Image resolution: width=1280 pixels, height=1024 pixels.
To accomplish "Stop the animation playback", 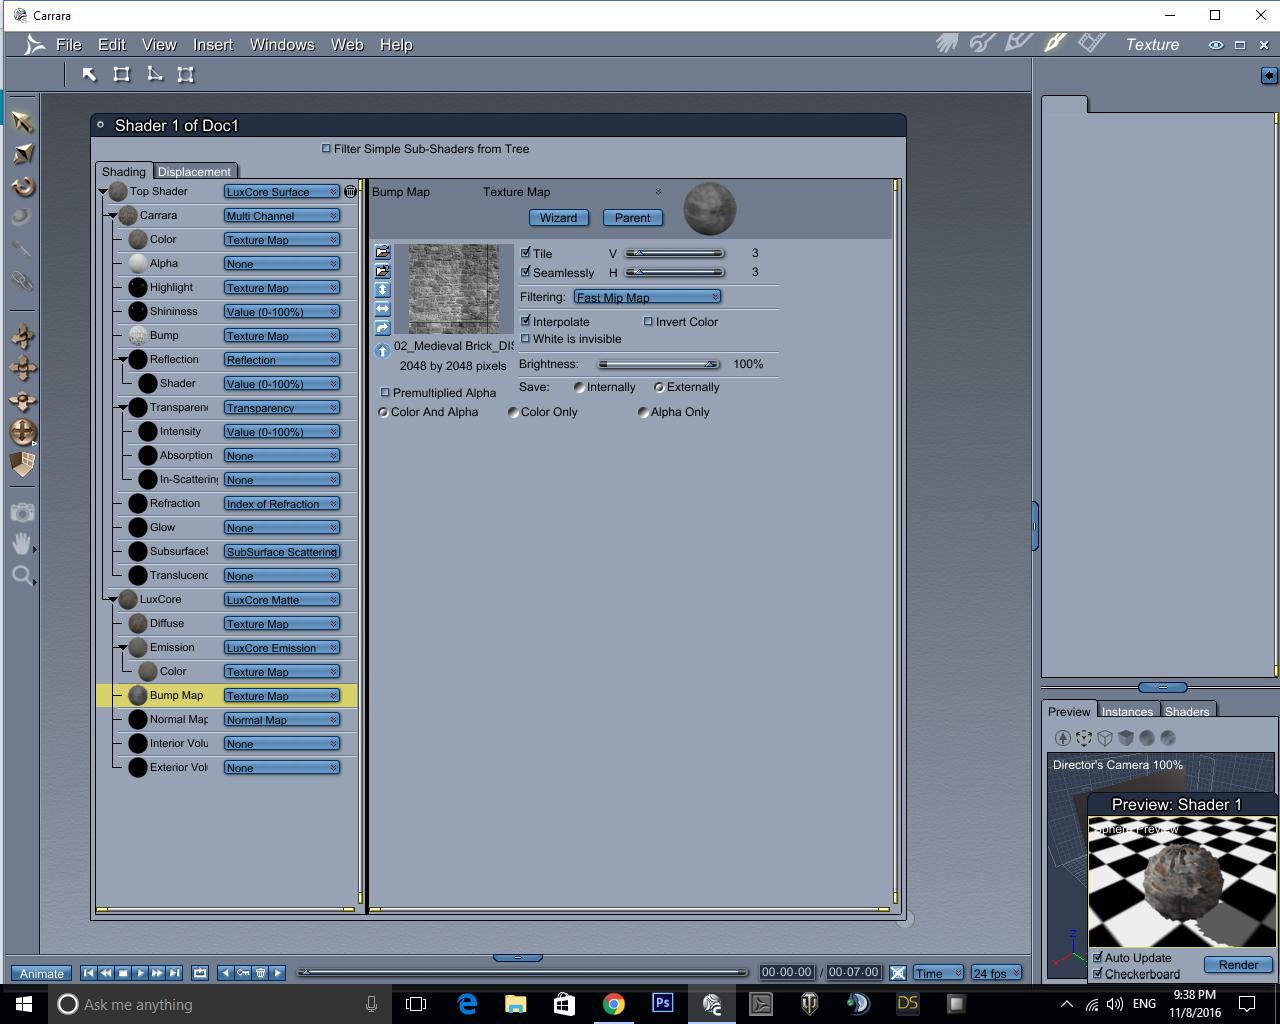I will pos(123,972).
